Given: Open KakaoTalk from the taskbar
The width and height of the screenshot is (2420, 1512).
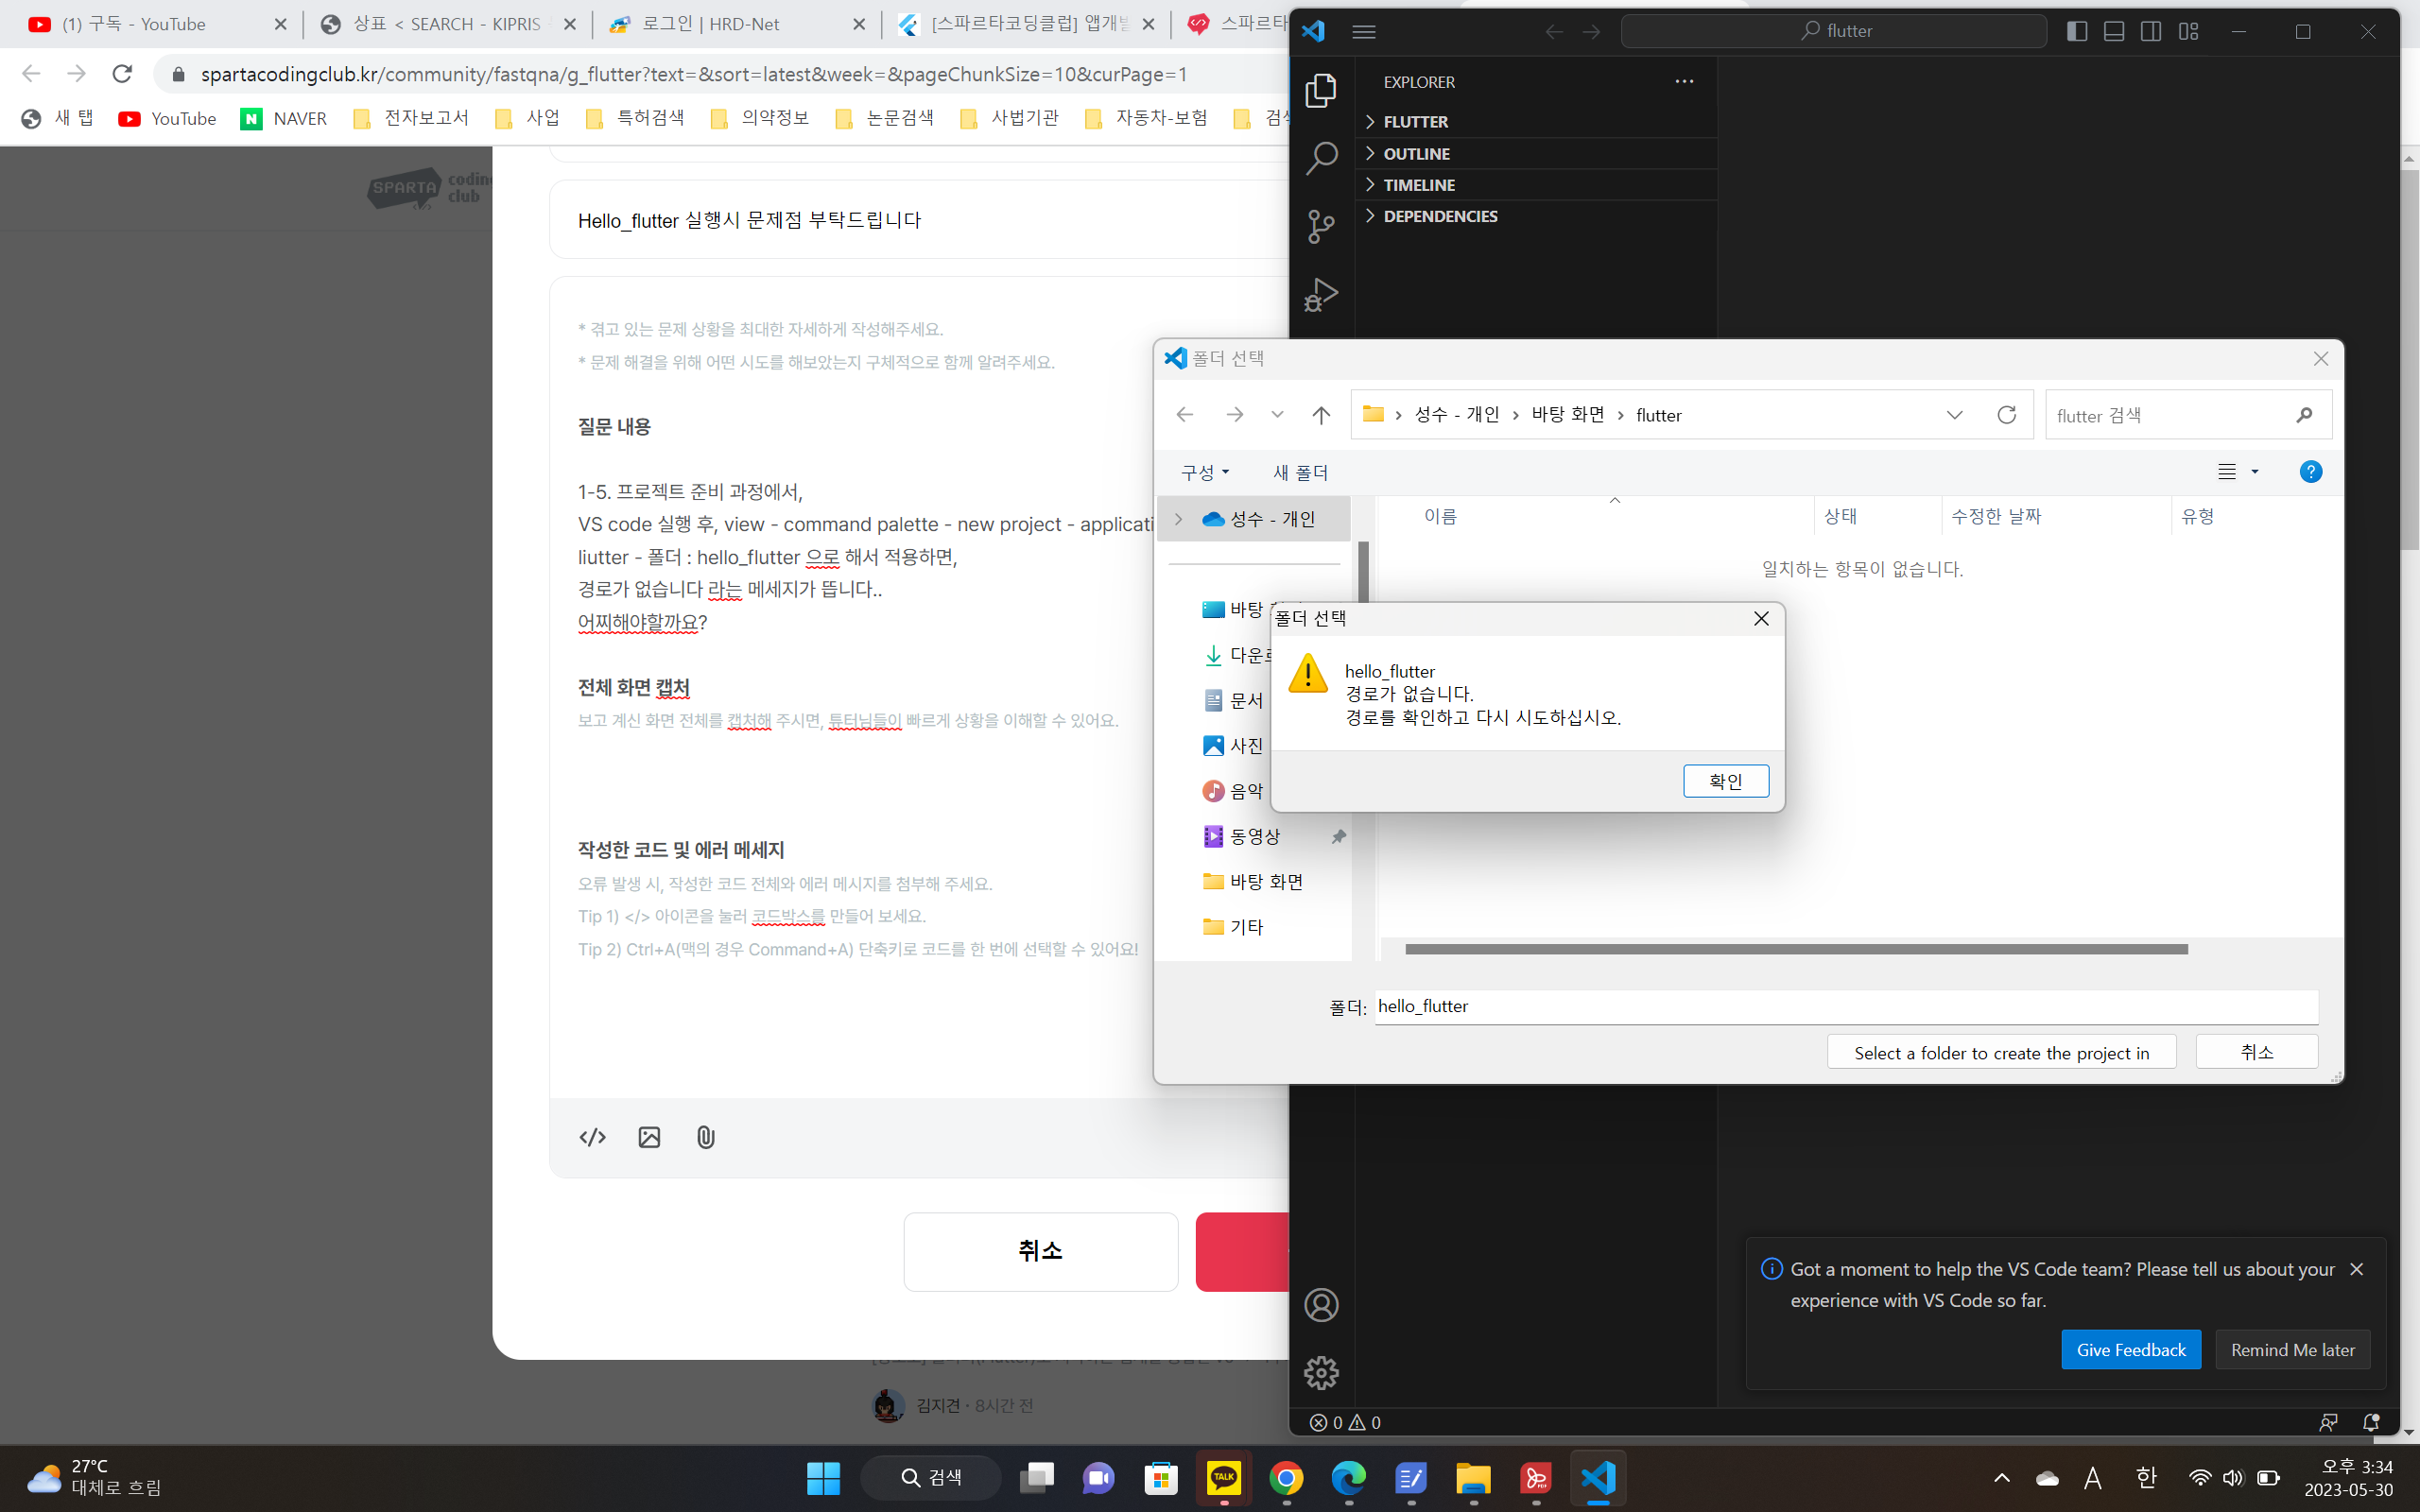Looking at the screenshot, I should (1224, 1478).
